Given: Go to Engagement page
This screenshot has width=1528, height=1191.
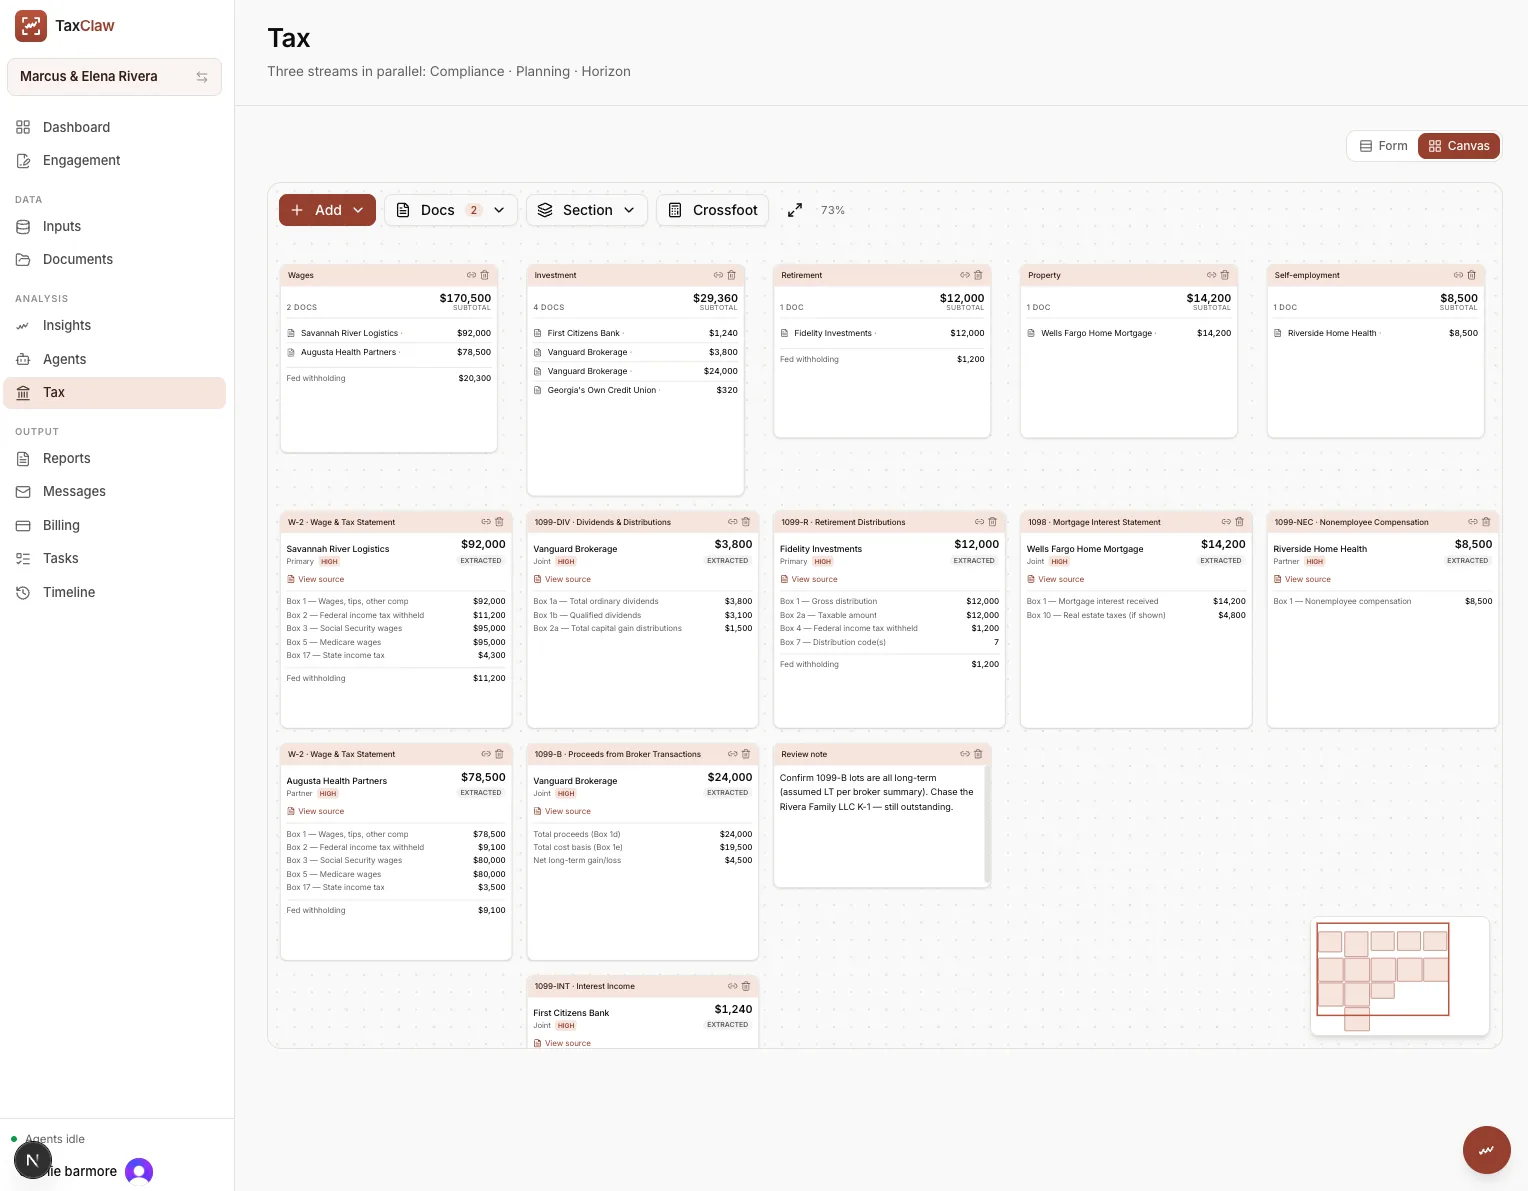Looking at the screenshot, I should [x=114, y=160].
